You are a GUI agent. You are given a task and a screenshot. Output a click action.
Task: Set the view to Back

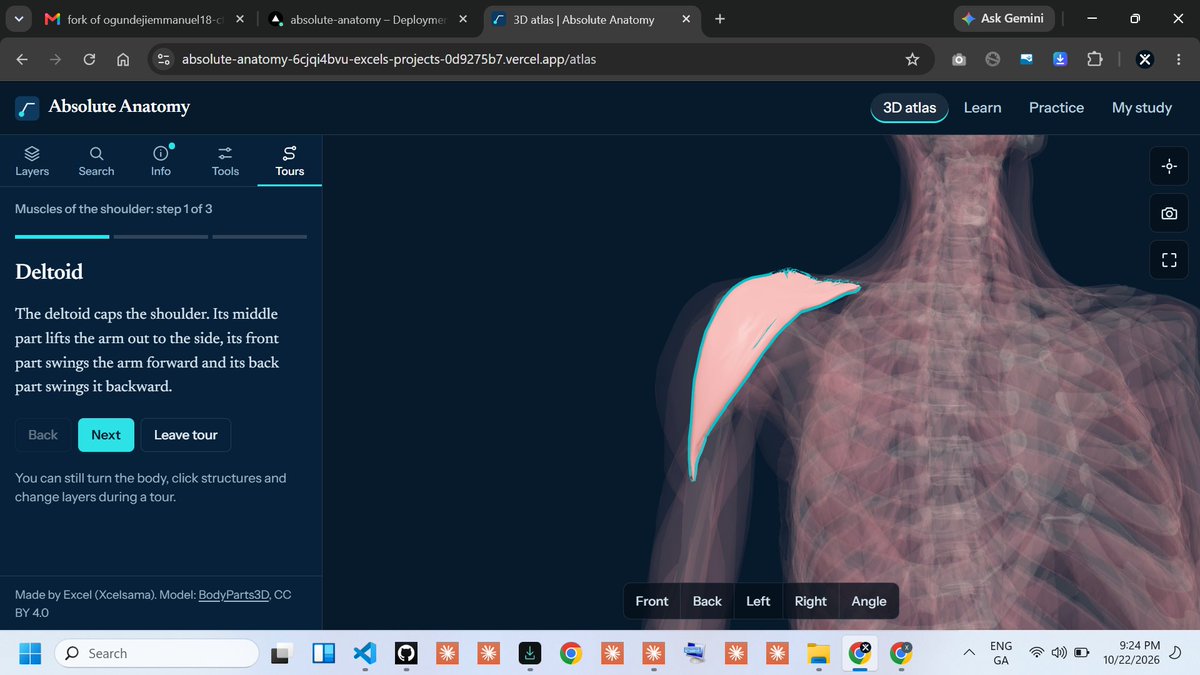tap(707, 601)
